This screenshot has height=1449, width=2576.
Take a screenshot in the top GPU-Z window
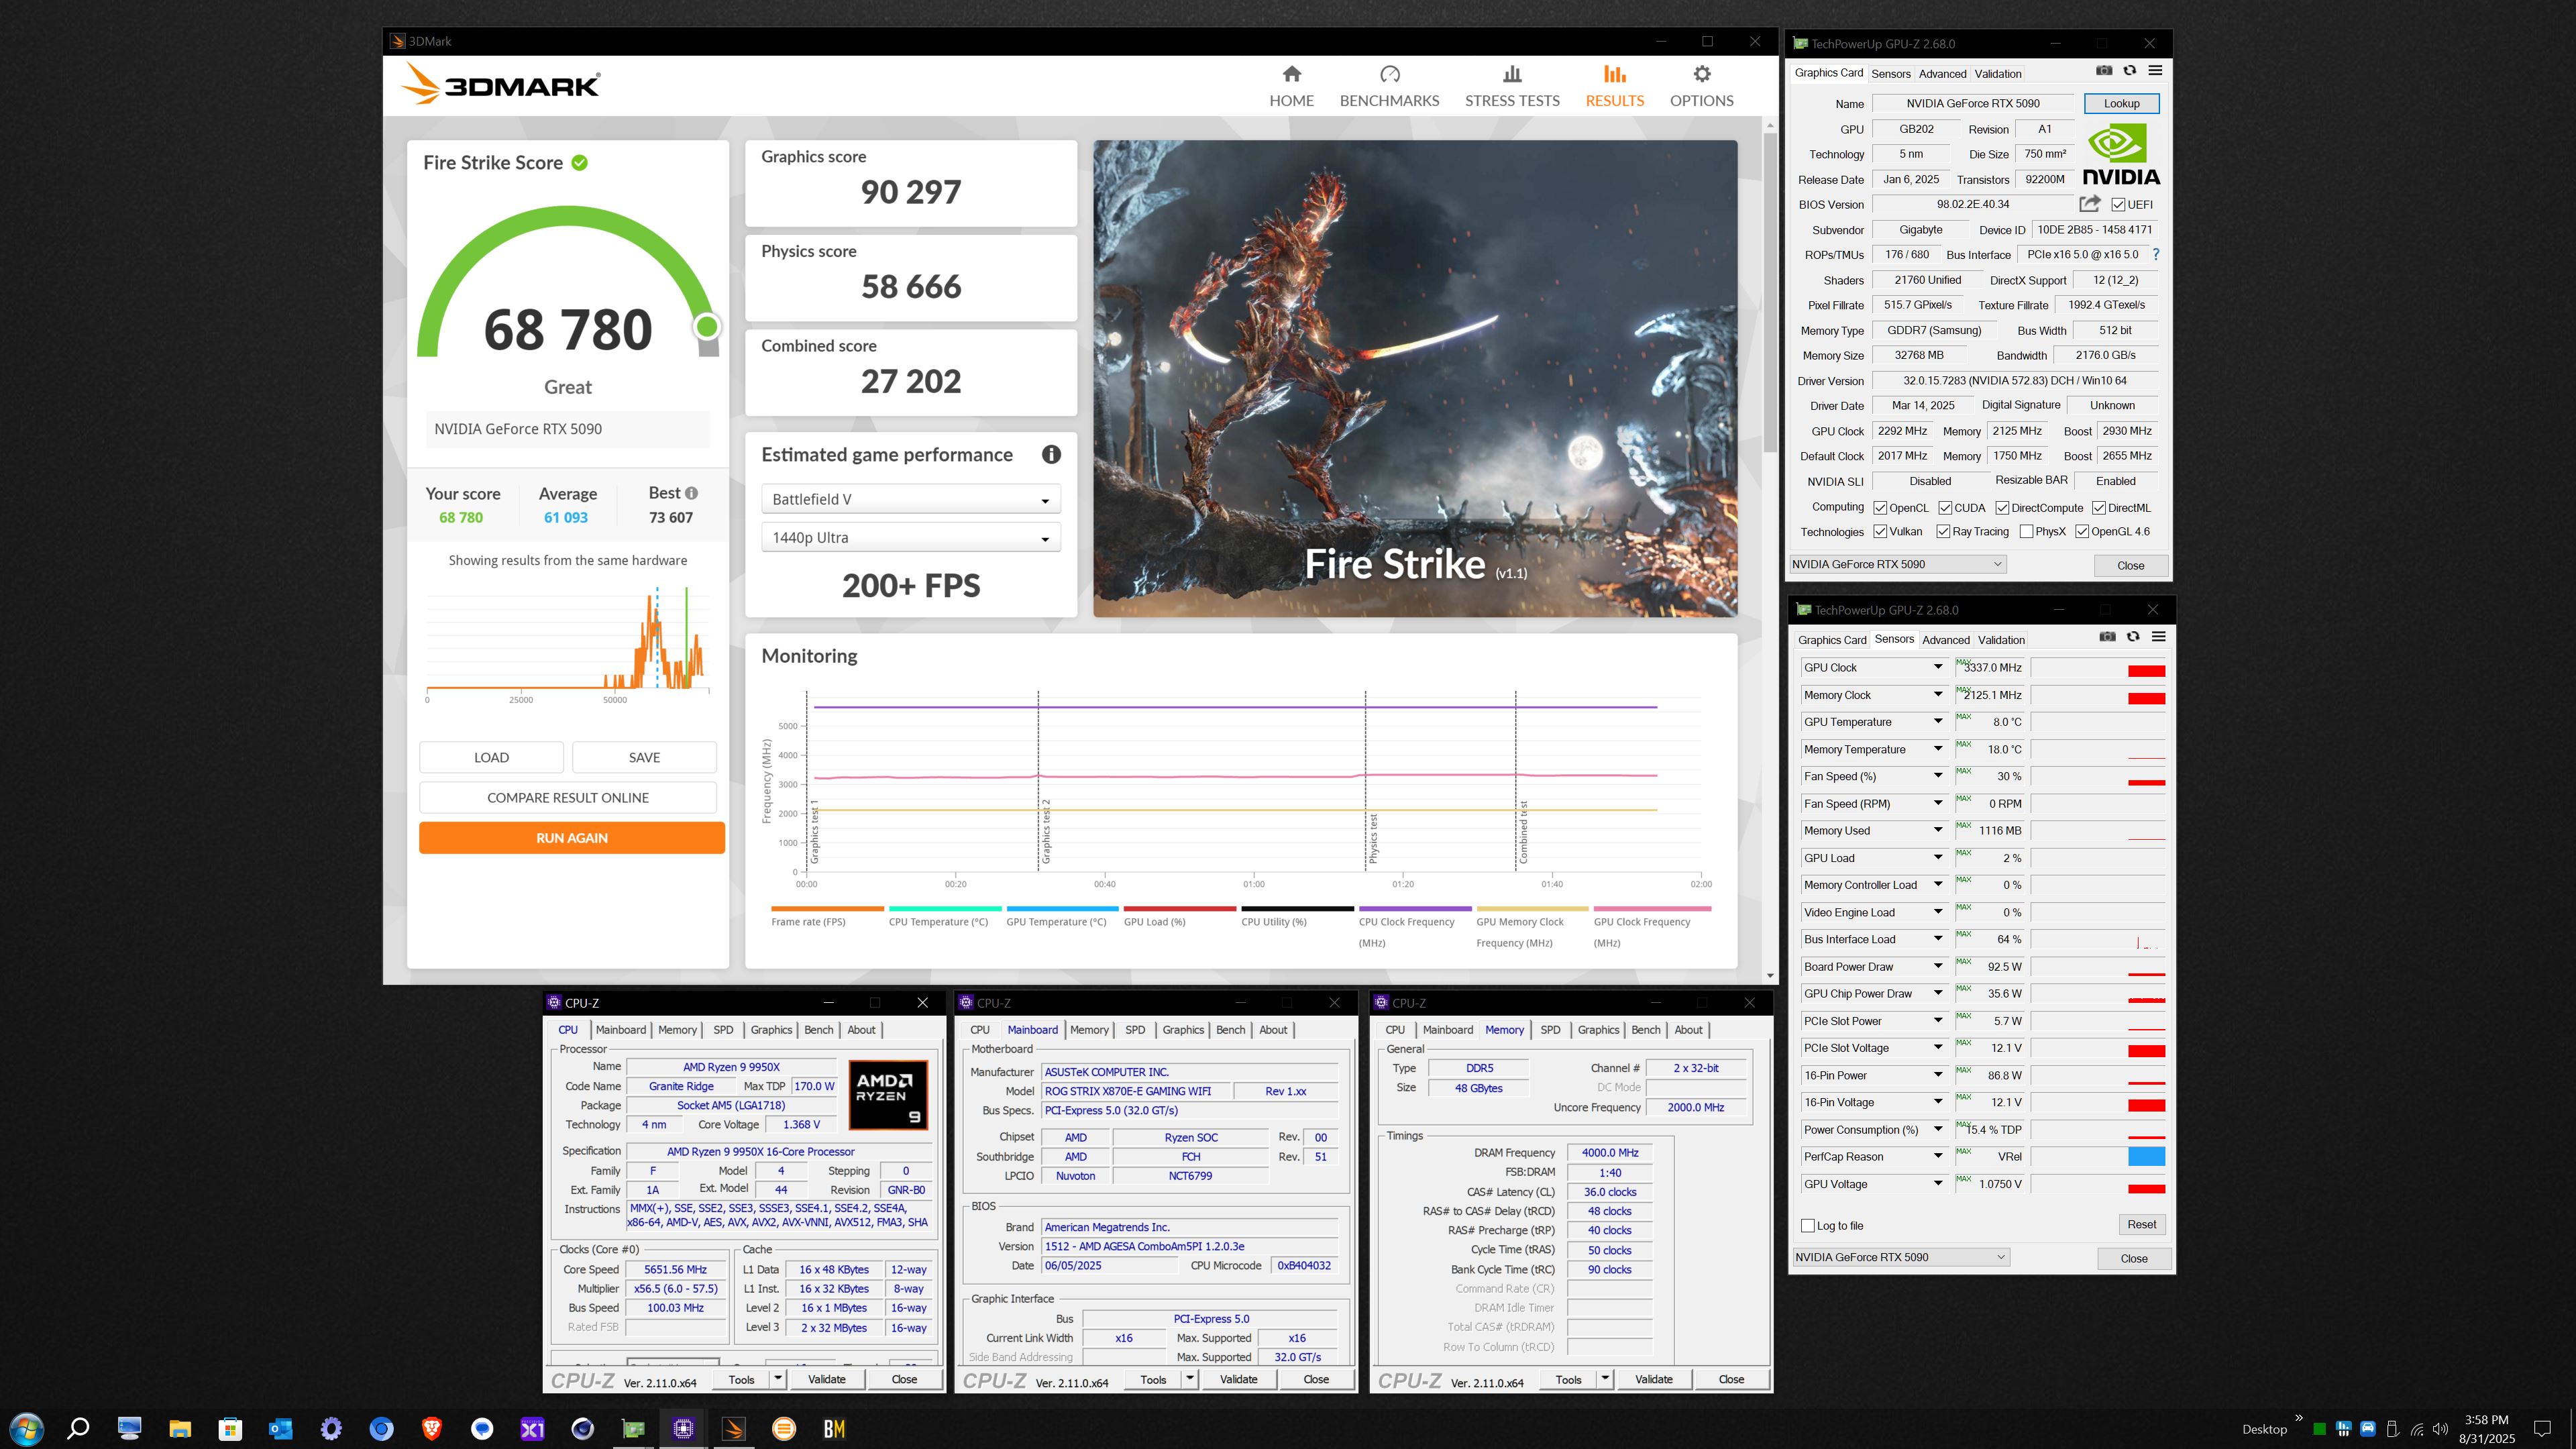(2104, 71)
